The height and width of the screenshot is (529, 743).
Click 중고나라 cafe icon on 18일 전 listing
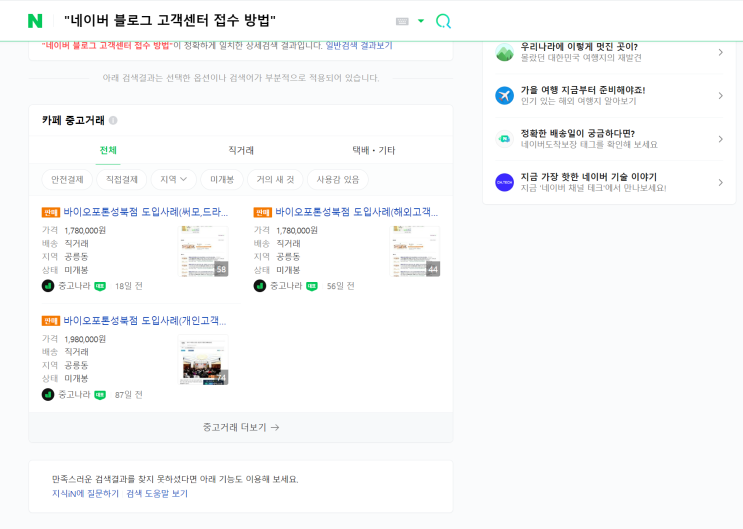click(x=48, y=286)
